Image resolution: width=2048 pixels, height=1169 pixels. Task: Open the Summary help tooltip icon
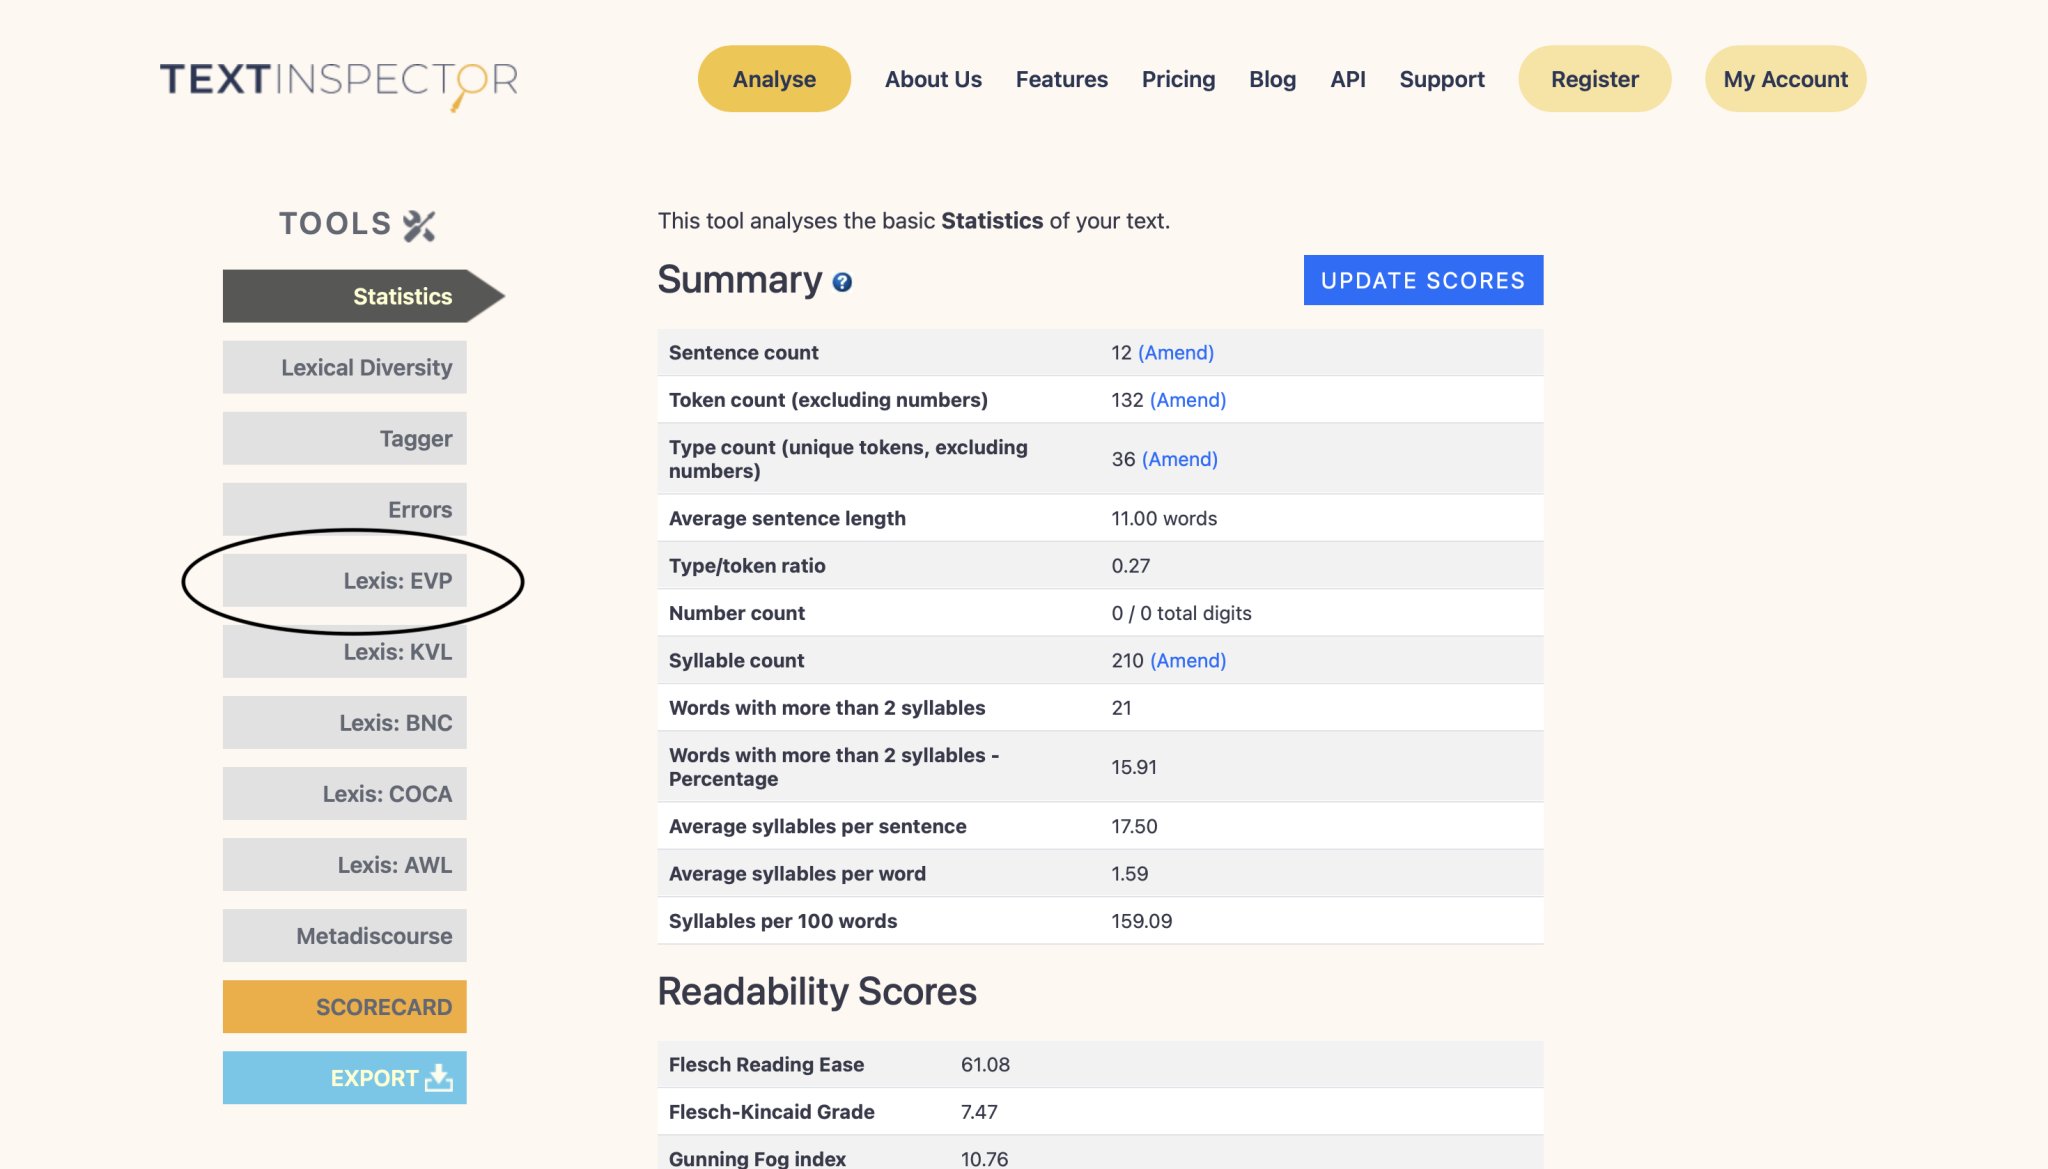click(x=843, y=282)
